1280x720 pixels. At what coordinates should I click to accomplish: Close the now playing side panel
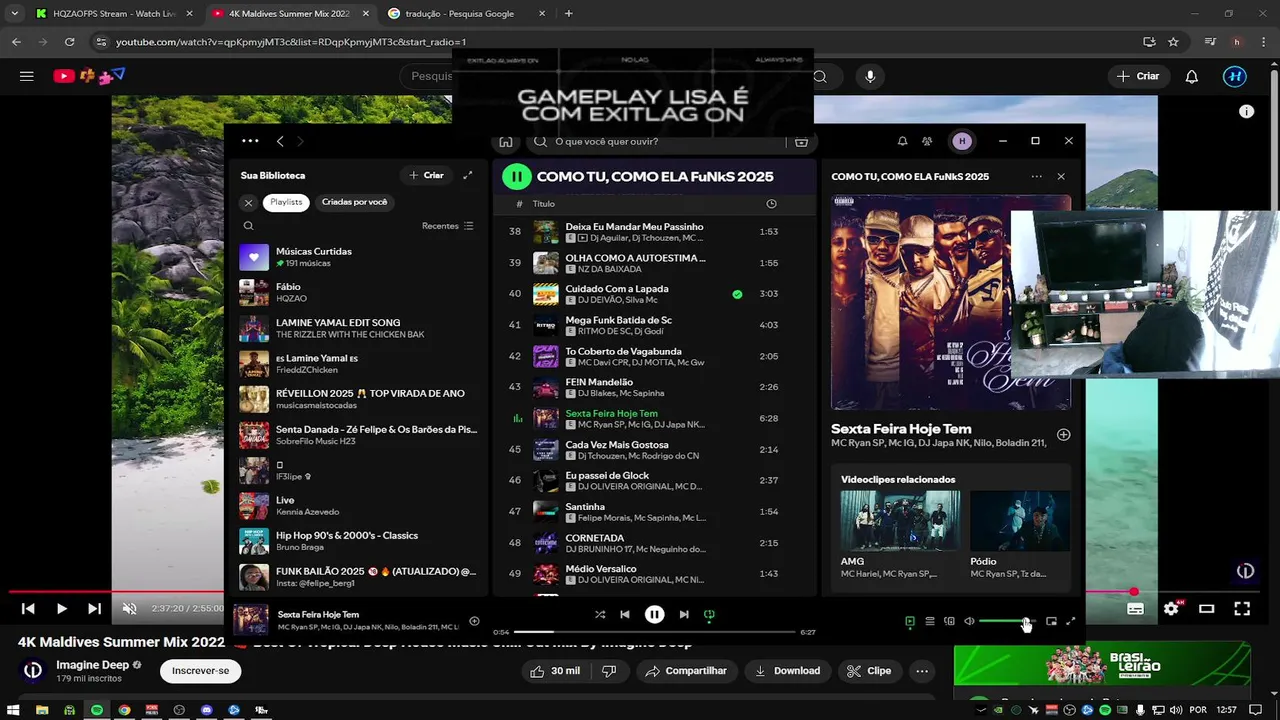tap(1061, 176)
